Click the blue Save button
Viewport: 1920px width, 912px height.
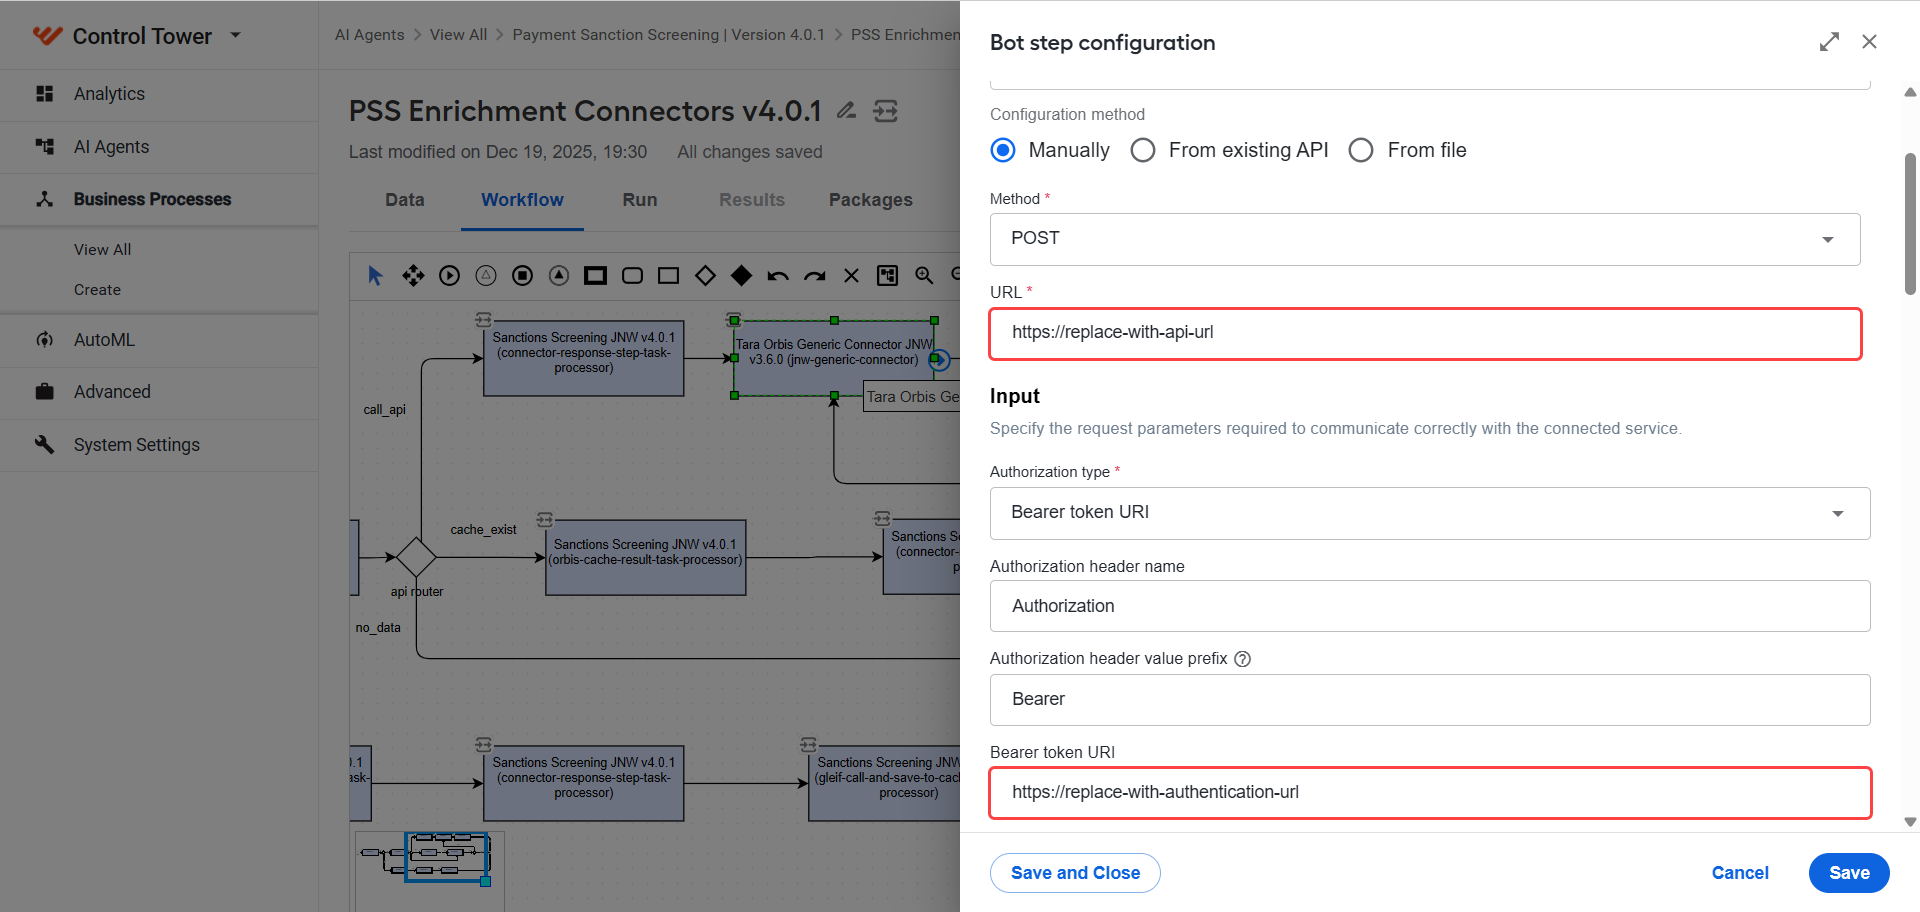pyautogui.click(x=1849, y=873)
